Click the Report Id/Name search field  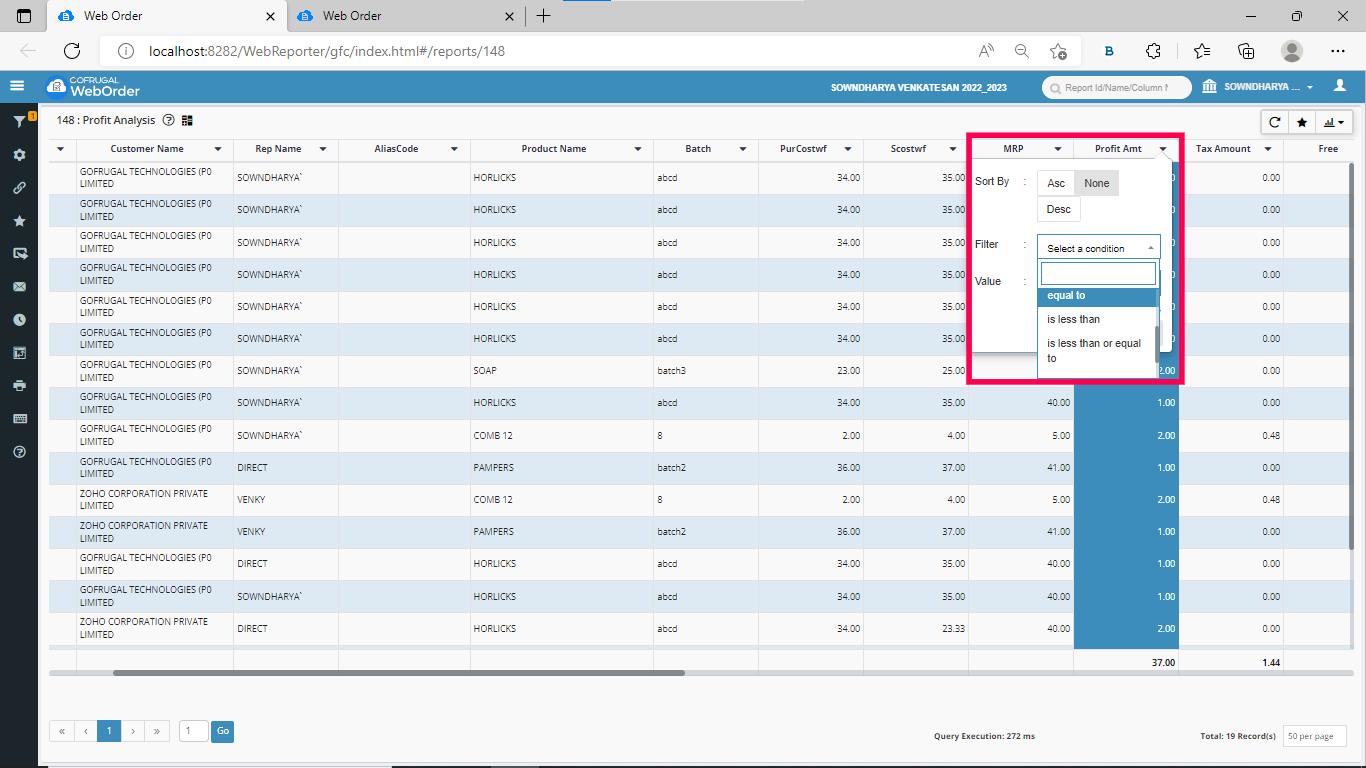coord(1116,88)
